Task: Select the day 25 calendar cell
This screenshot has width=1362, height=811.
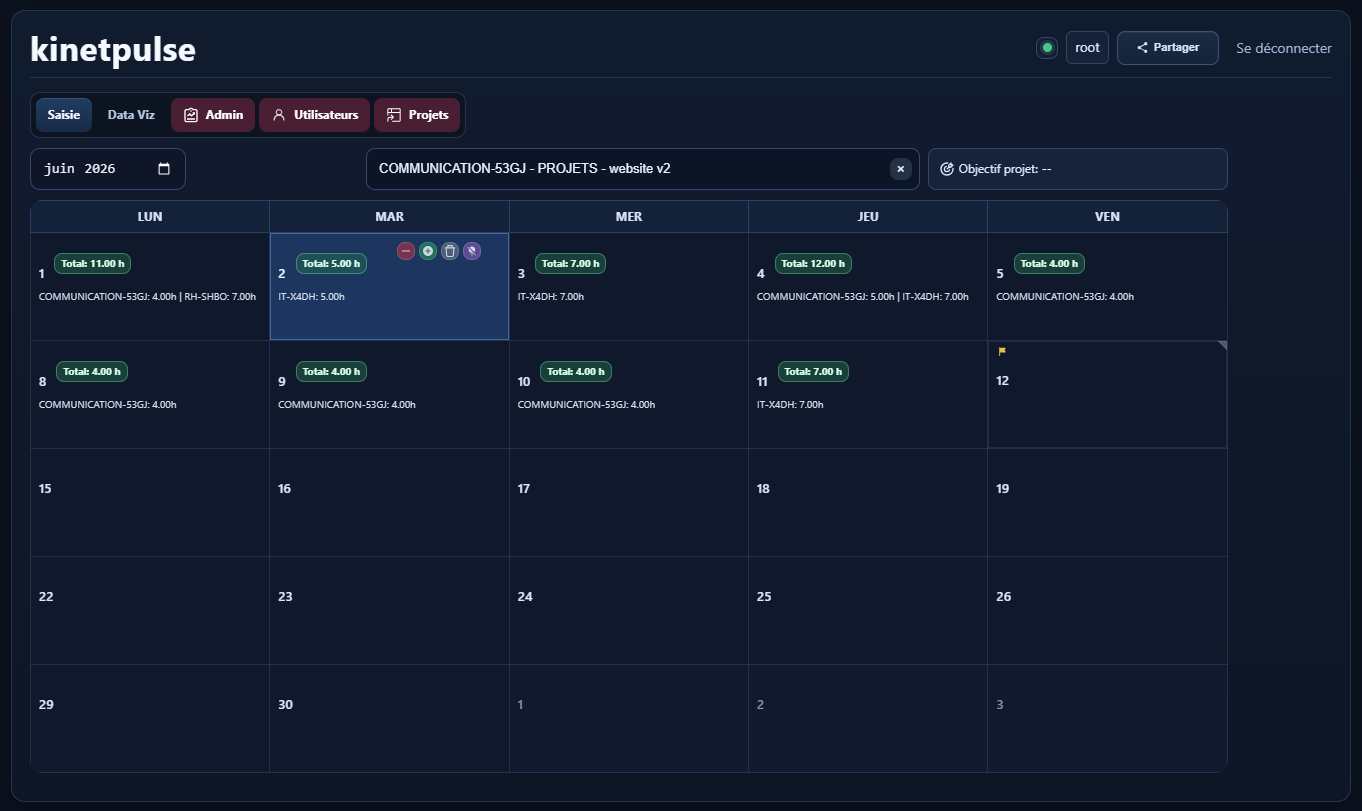Action: [868, 611]
